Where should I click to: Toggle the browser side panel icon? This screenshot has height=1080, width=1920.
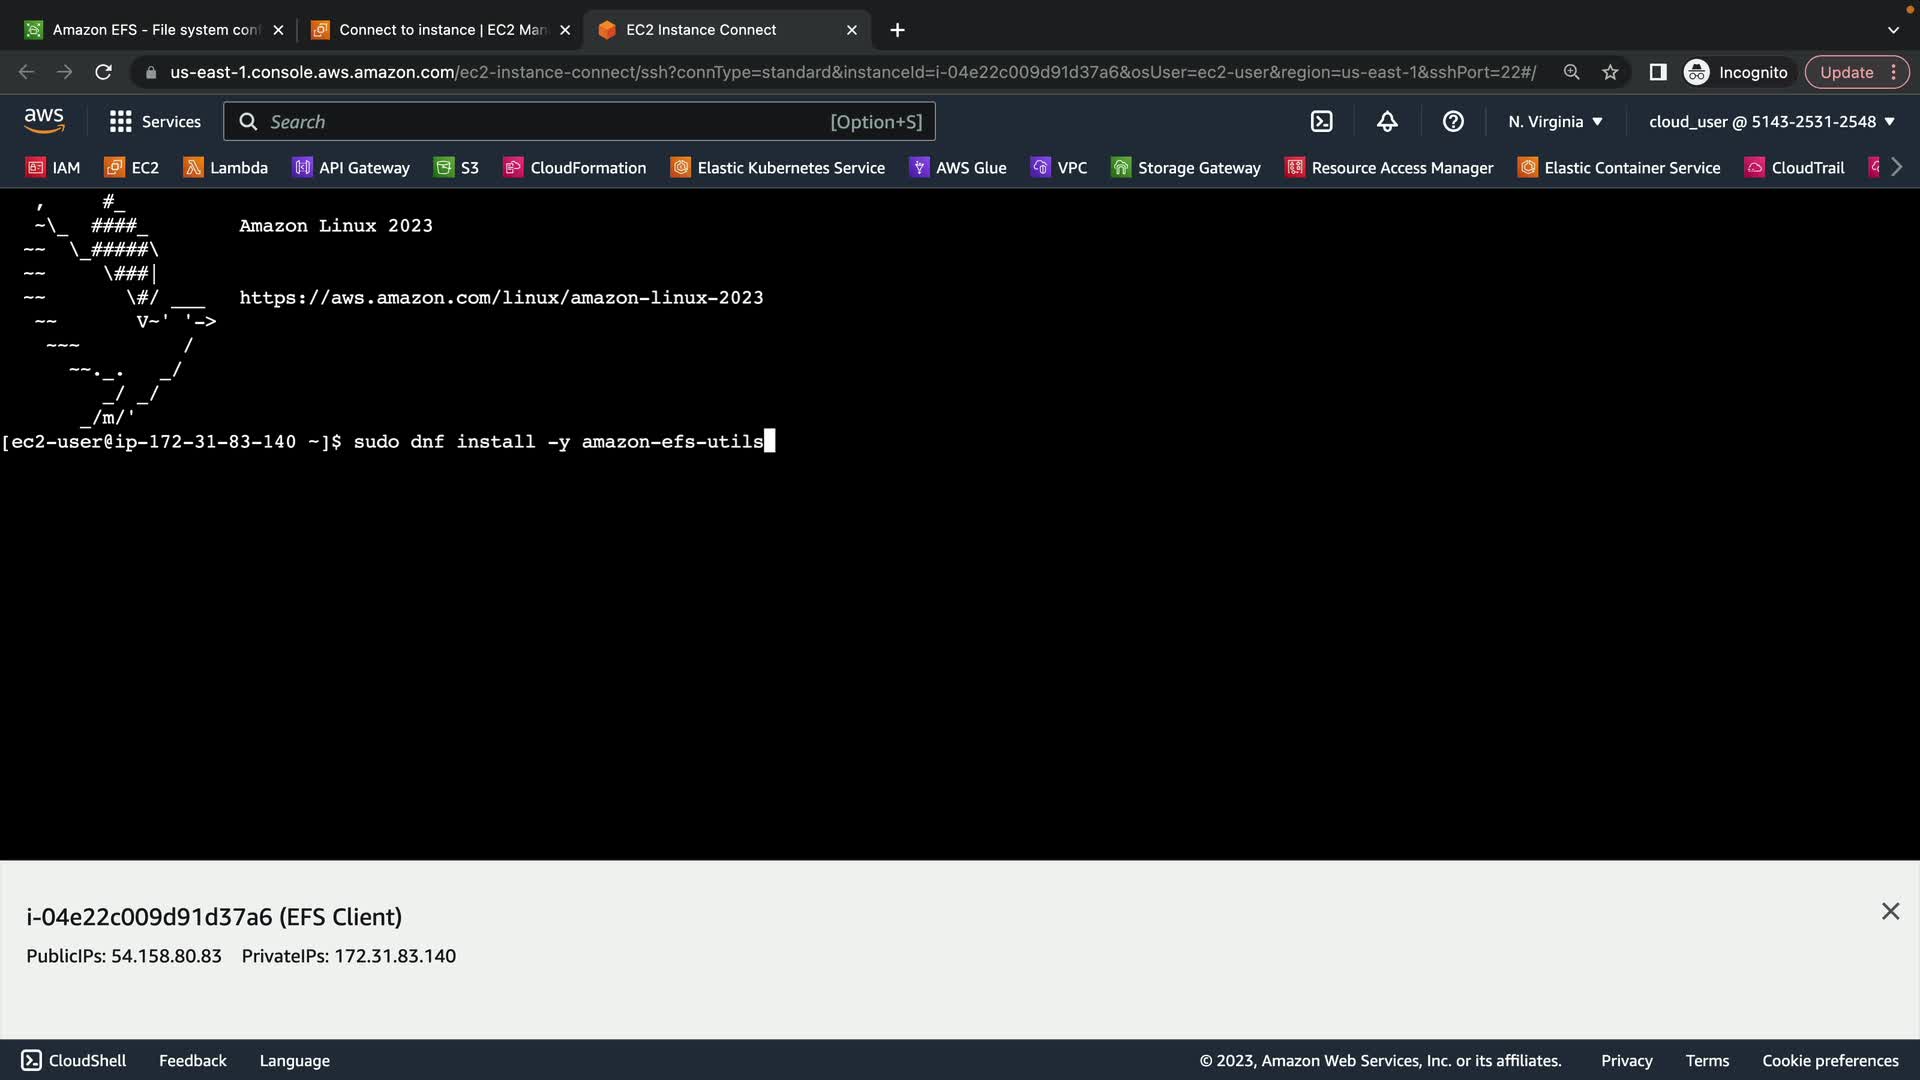(x=1657, y=72)
